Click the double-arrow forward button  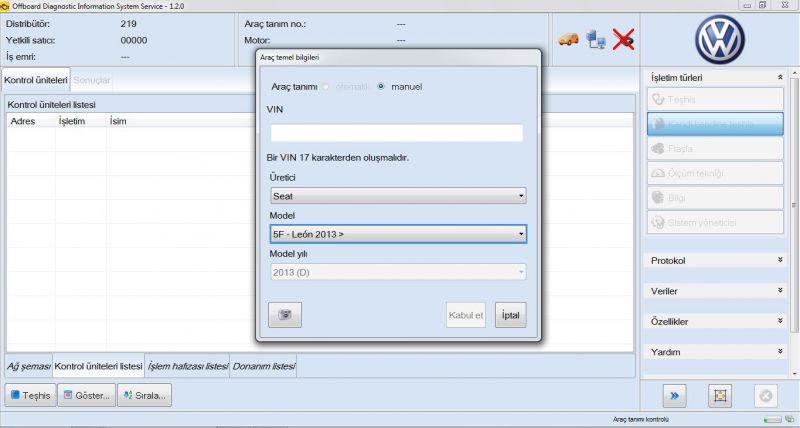pyautogui.click(x=674, y=395)
